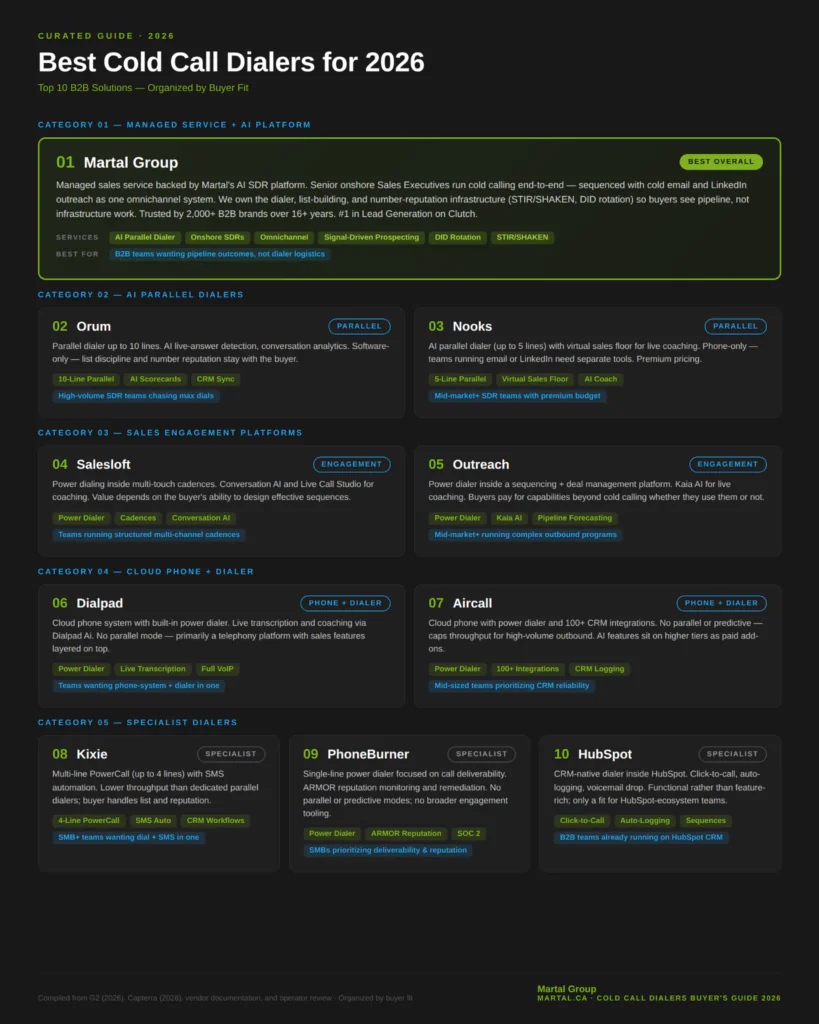The width and height of the screenshot is (819, 1024).
Task: Click 'High-volume SDR teams chasing max dials'
Action: (136, 396)
